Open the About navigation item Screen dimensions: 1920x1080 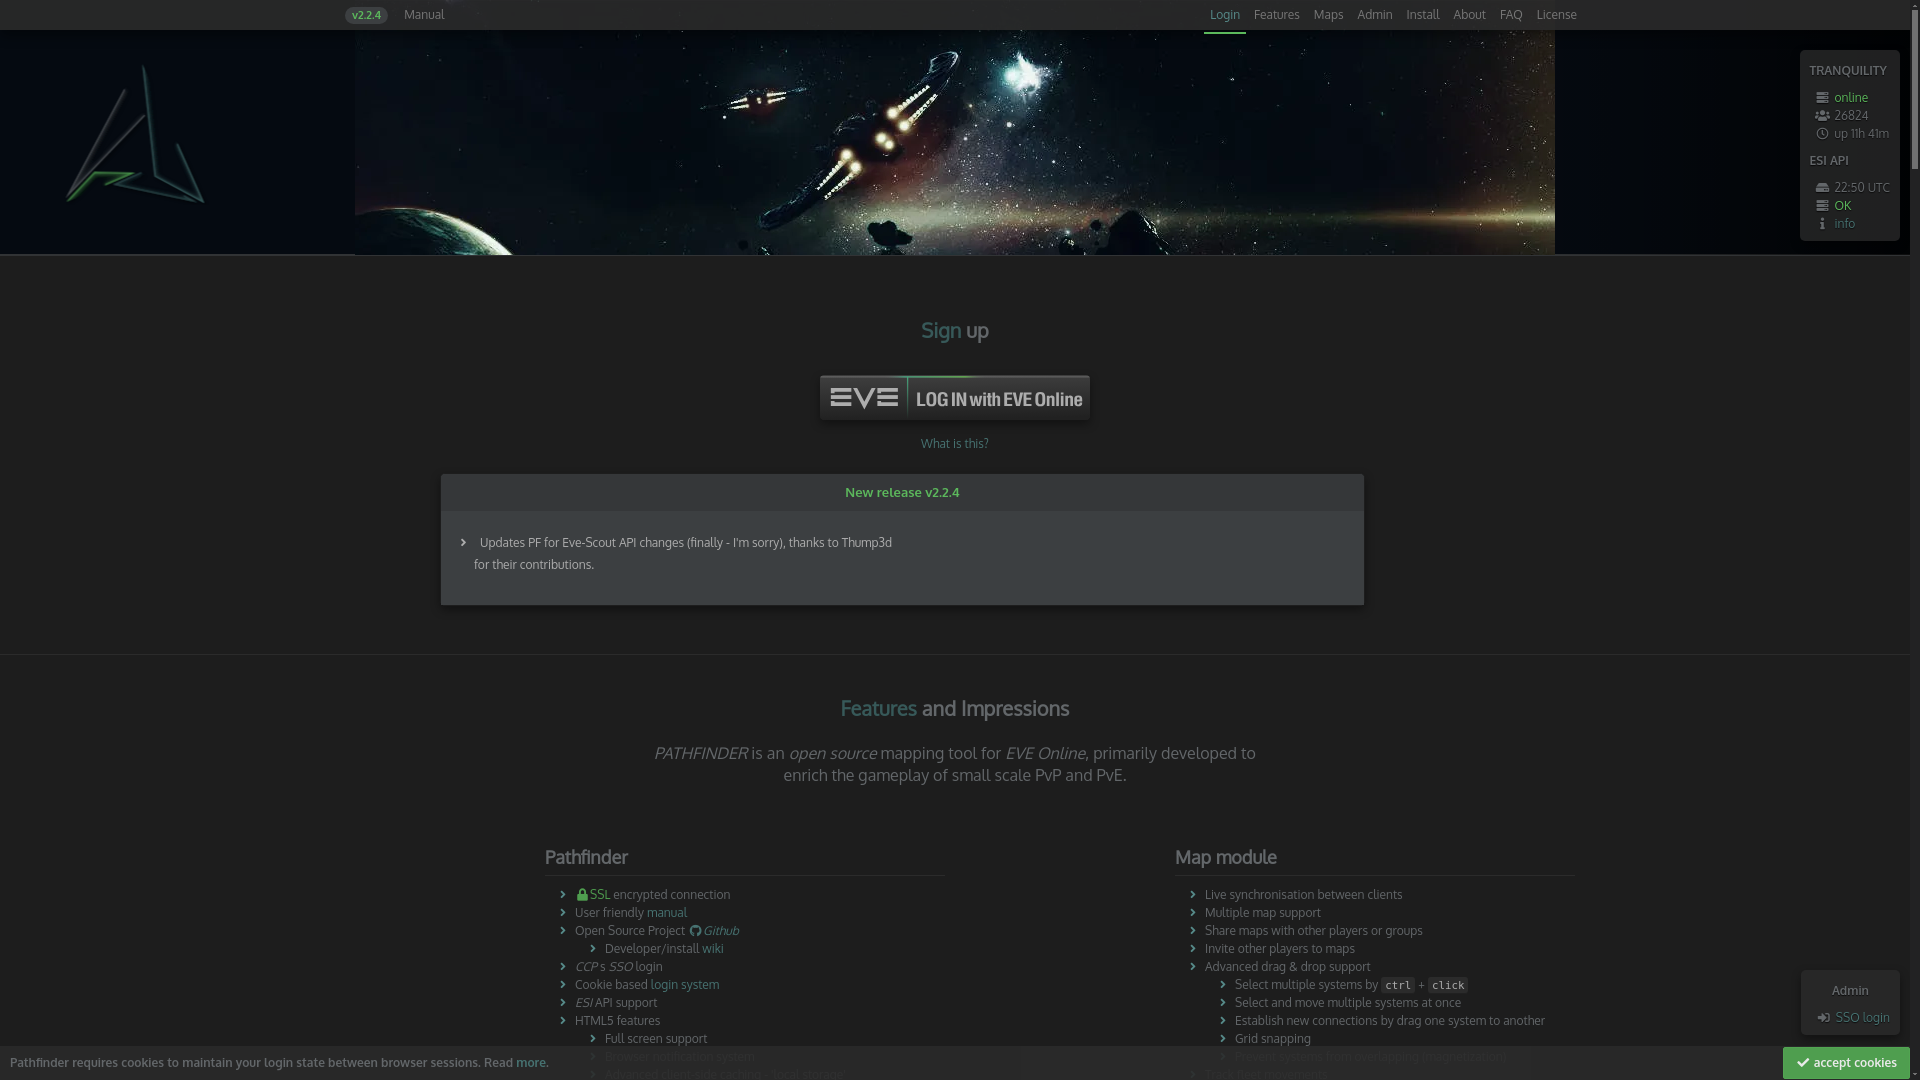coord(1469,15)
